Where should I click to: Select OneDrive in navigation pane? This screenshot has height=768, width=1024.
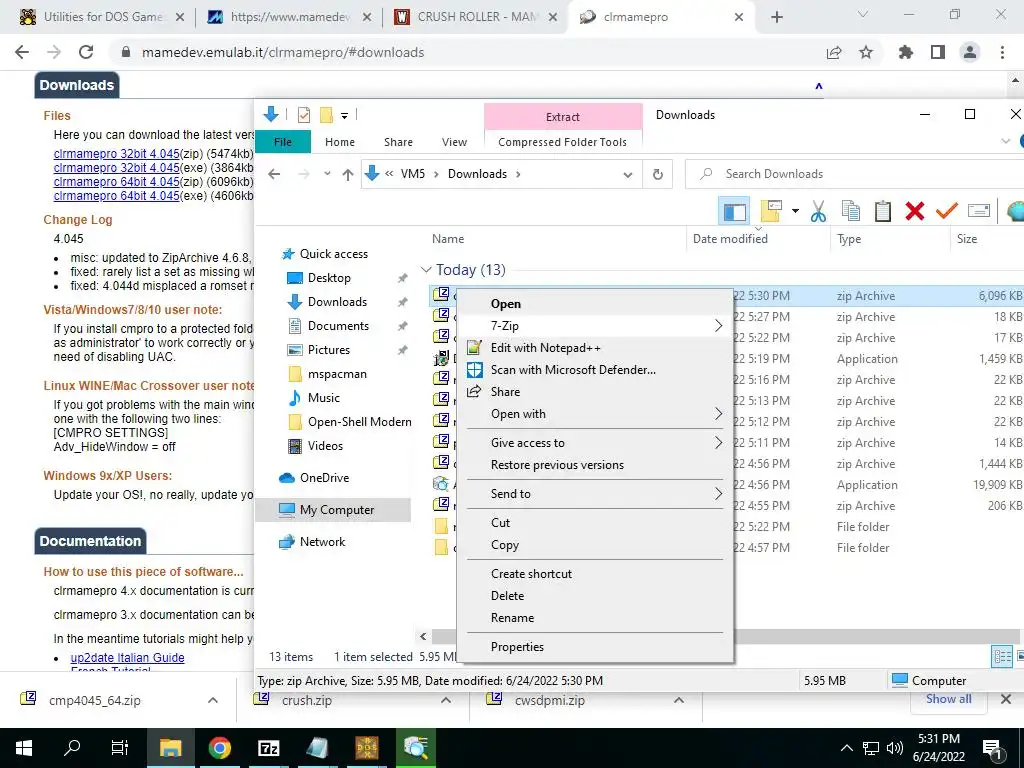[324, 477]
